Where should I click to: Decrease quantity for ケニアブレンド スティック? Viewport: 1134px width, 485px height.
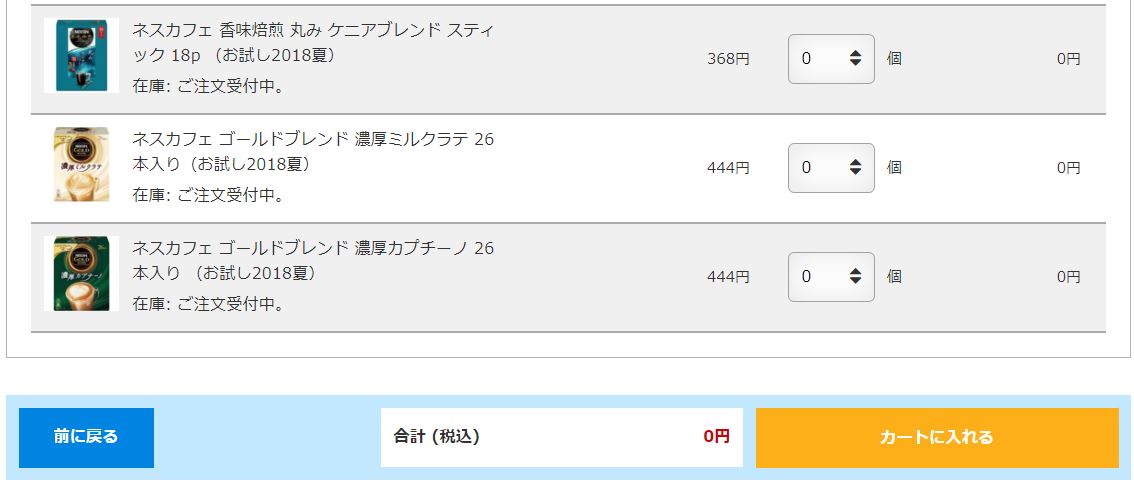pyautogui.click(x=856, y=63)
